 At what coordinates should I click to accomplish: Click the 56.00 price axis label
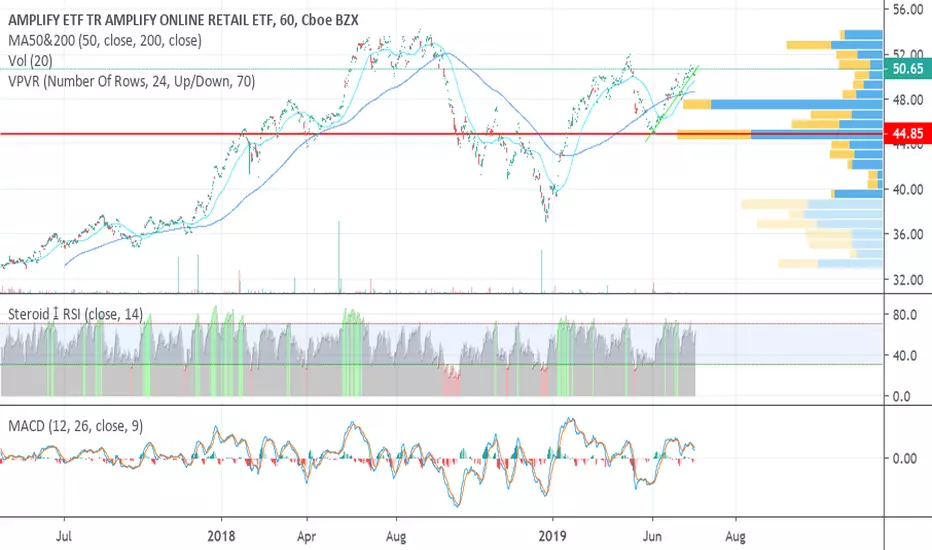(x=908, y=9)
